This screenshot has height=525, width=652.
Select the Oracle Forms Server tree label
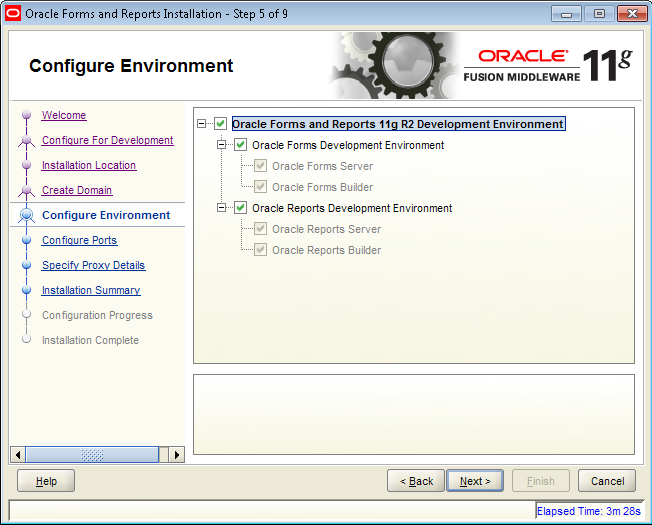(x=322, y=166)
